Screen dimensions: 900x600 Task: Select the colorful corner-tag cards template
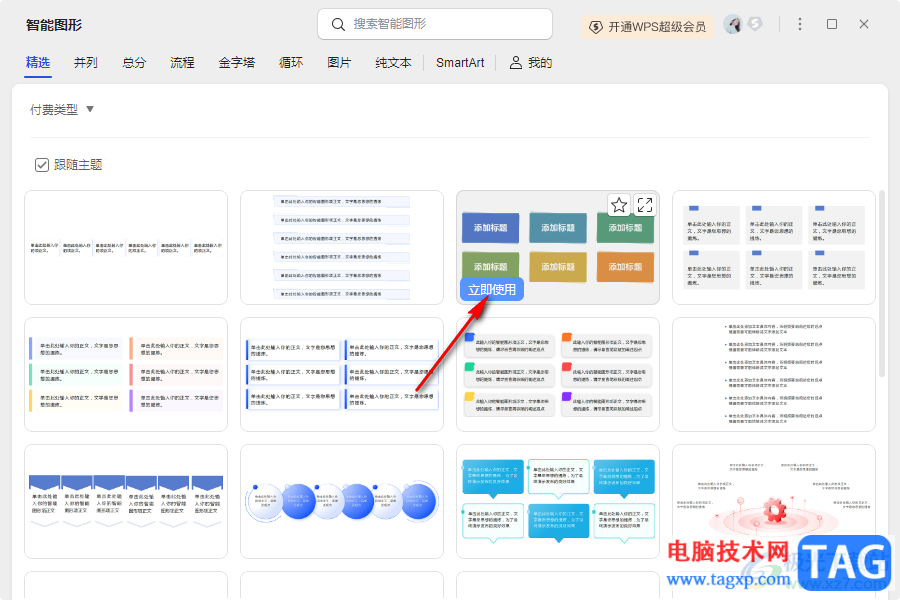coord(557,374)
